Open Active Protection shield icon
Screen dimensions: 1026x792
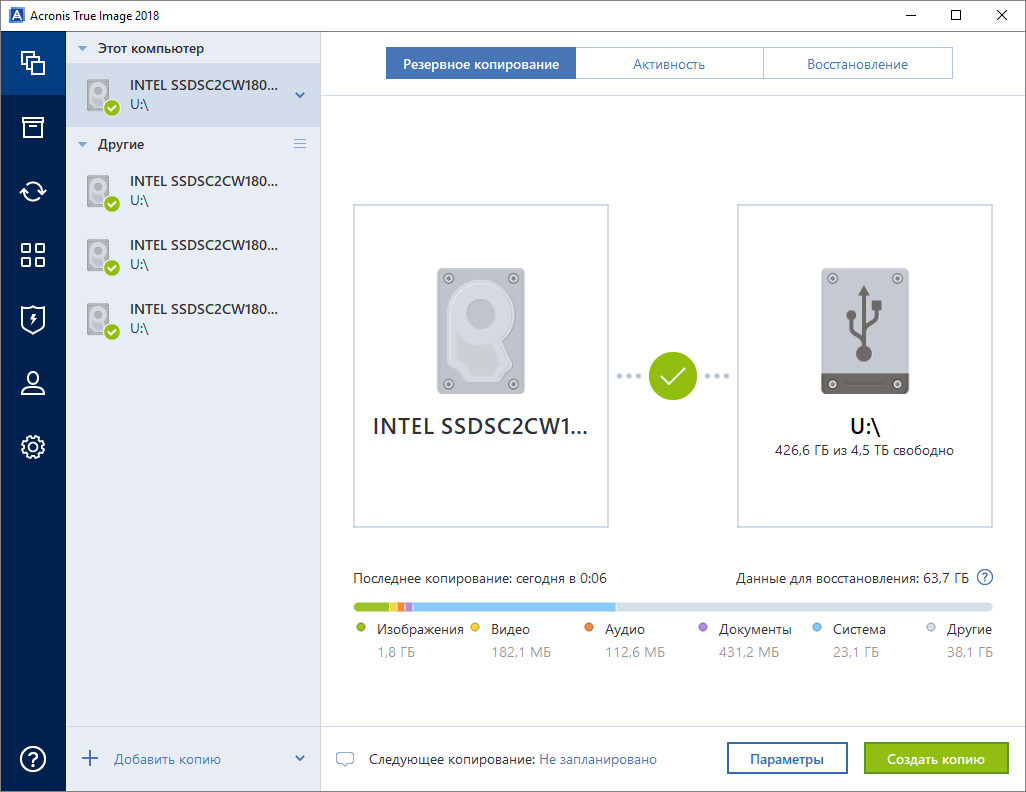(x=33, y=319)
